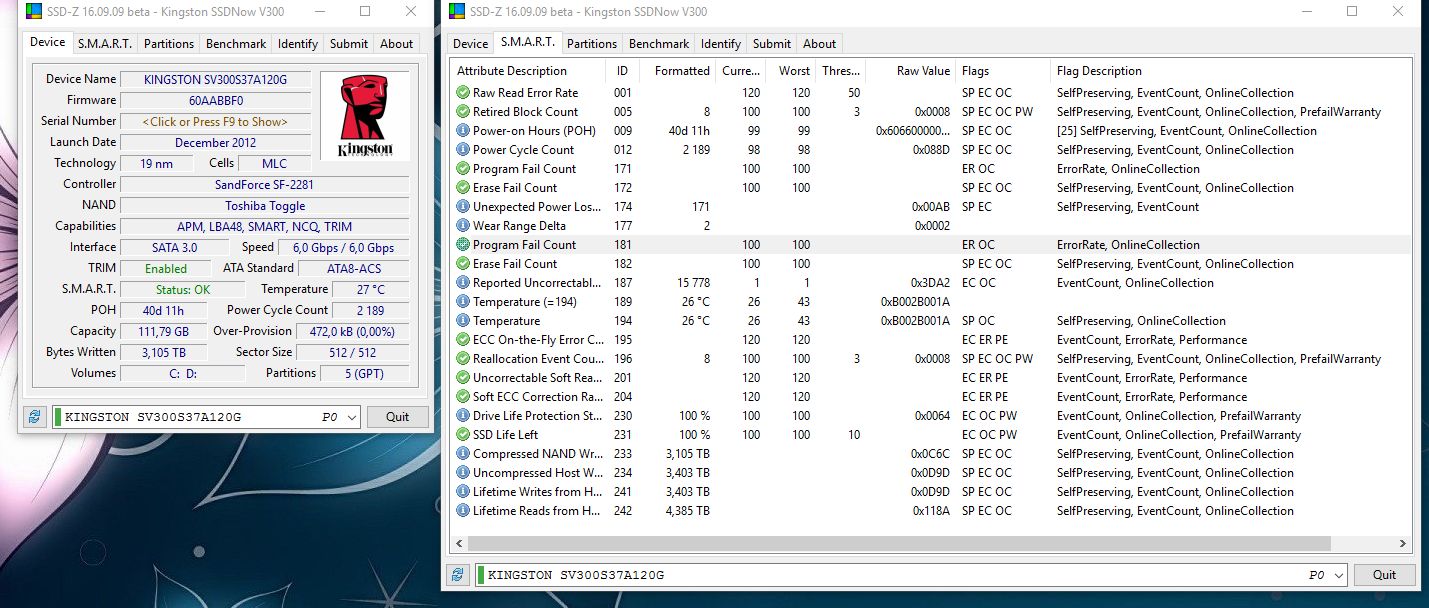Viewport: 1429px width, 608px height.
Task: Click the refresh icon in the Device window
Action: point(35,417)
